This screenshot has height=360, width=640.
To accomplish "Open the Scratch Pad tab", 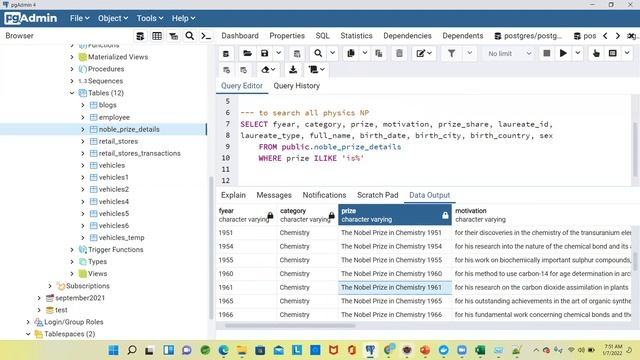I will coord(378,195).
